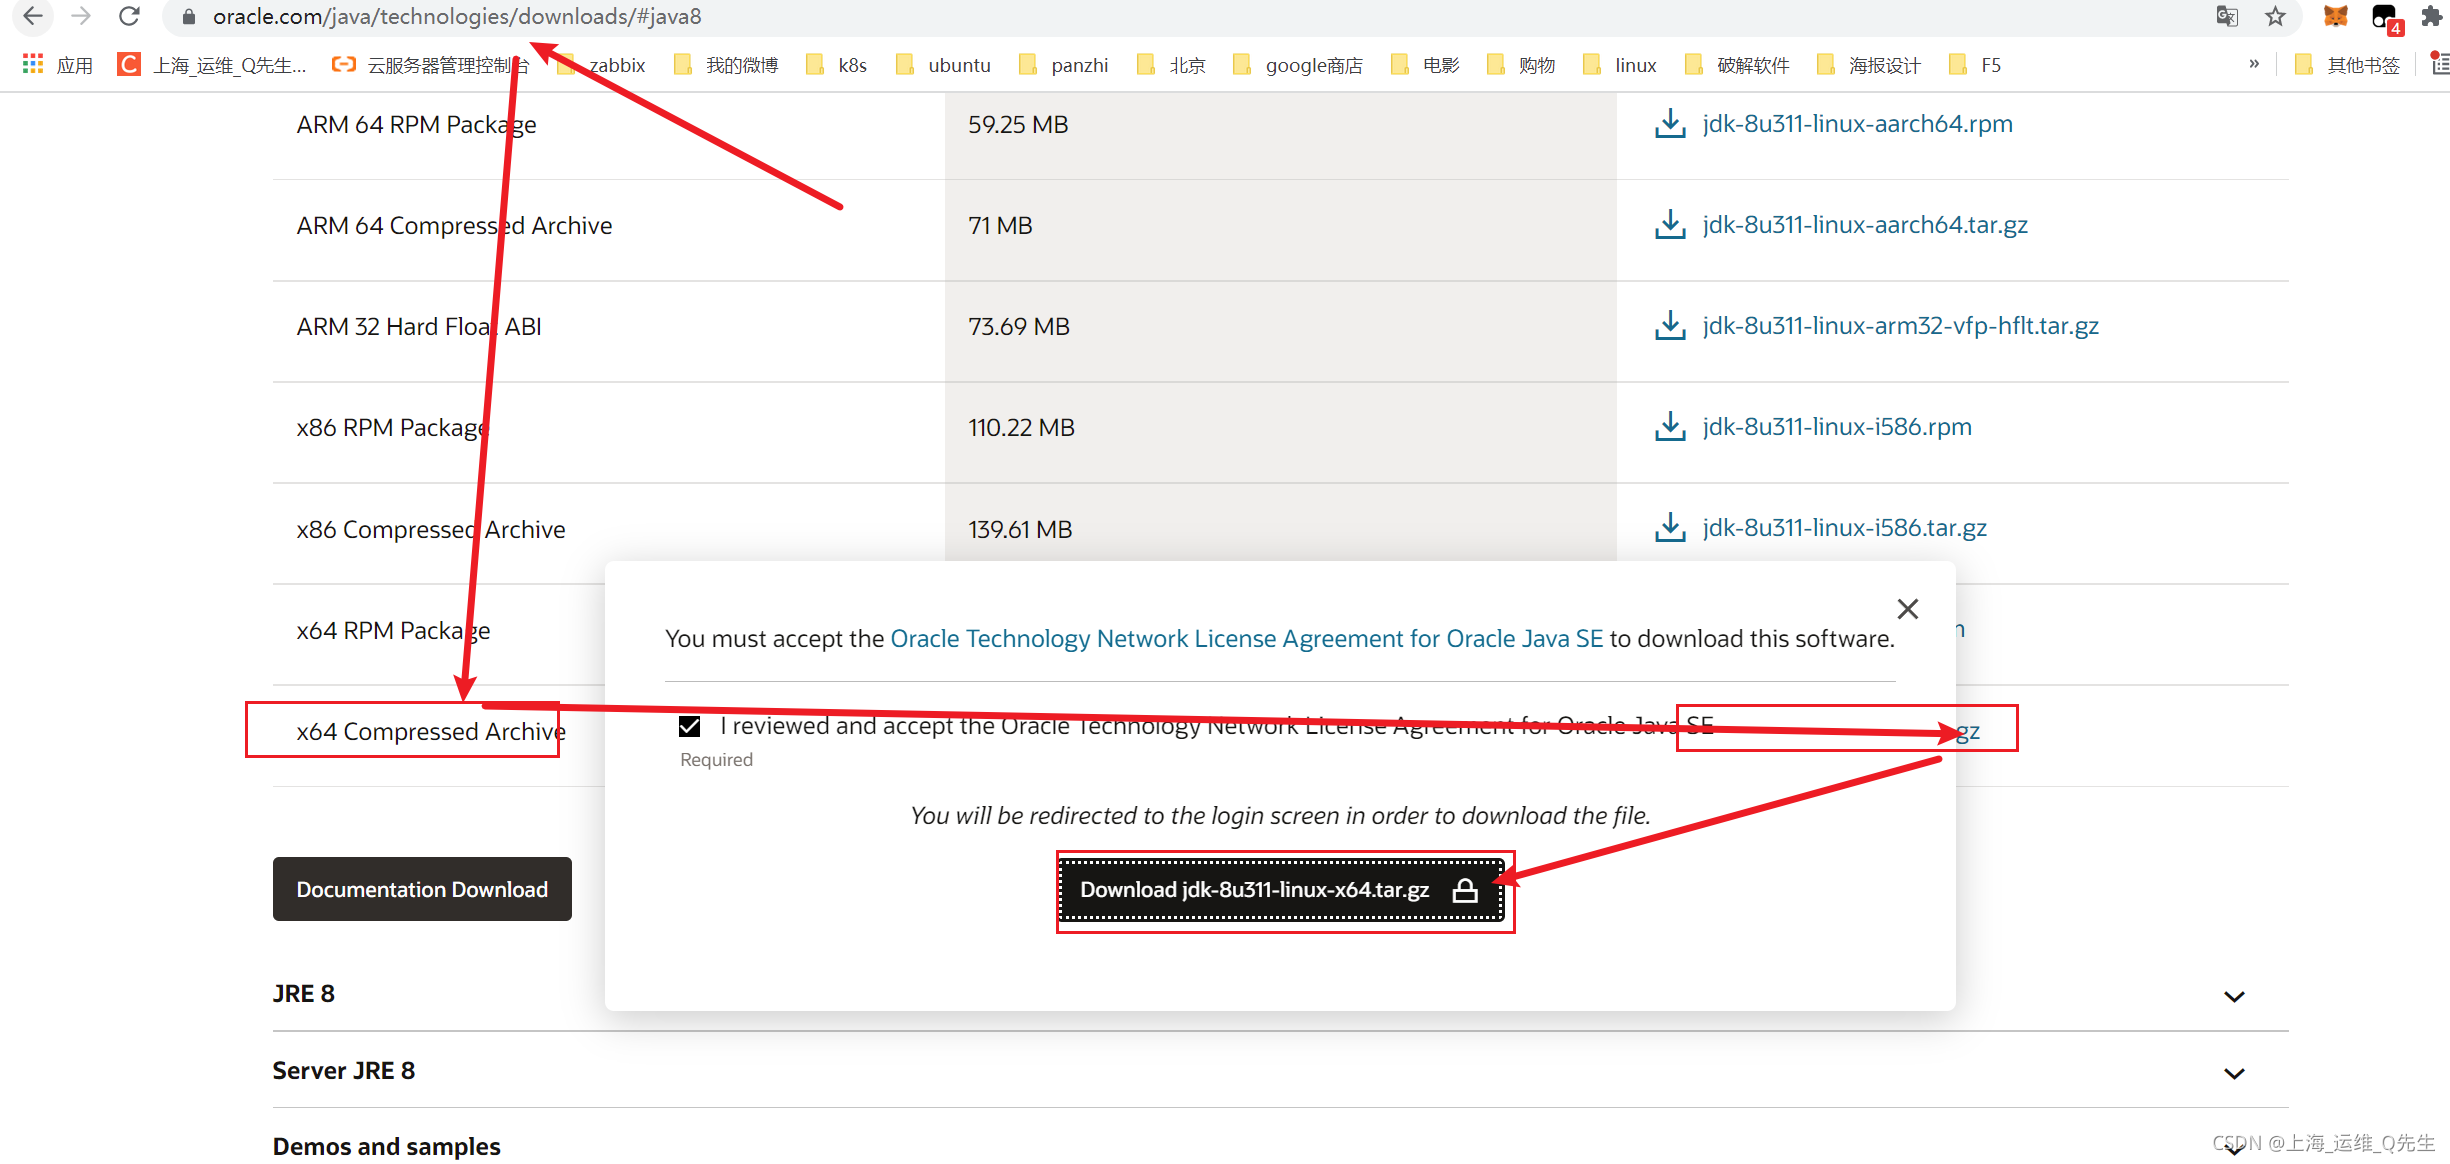Click the Server JRE 8 chevron arrow
This screenshot has height=1164, width=2450.
(x=2234, y=1073)
